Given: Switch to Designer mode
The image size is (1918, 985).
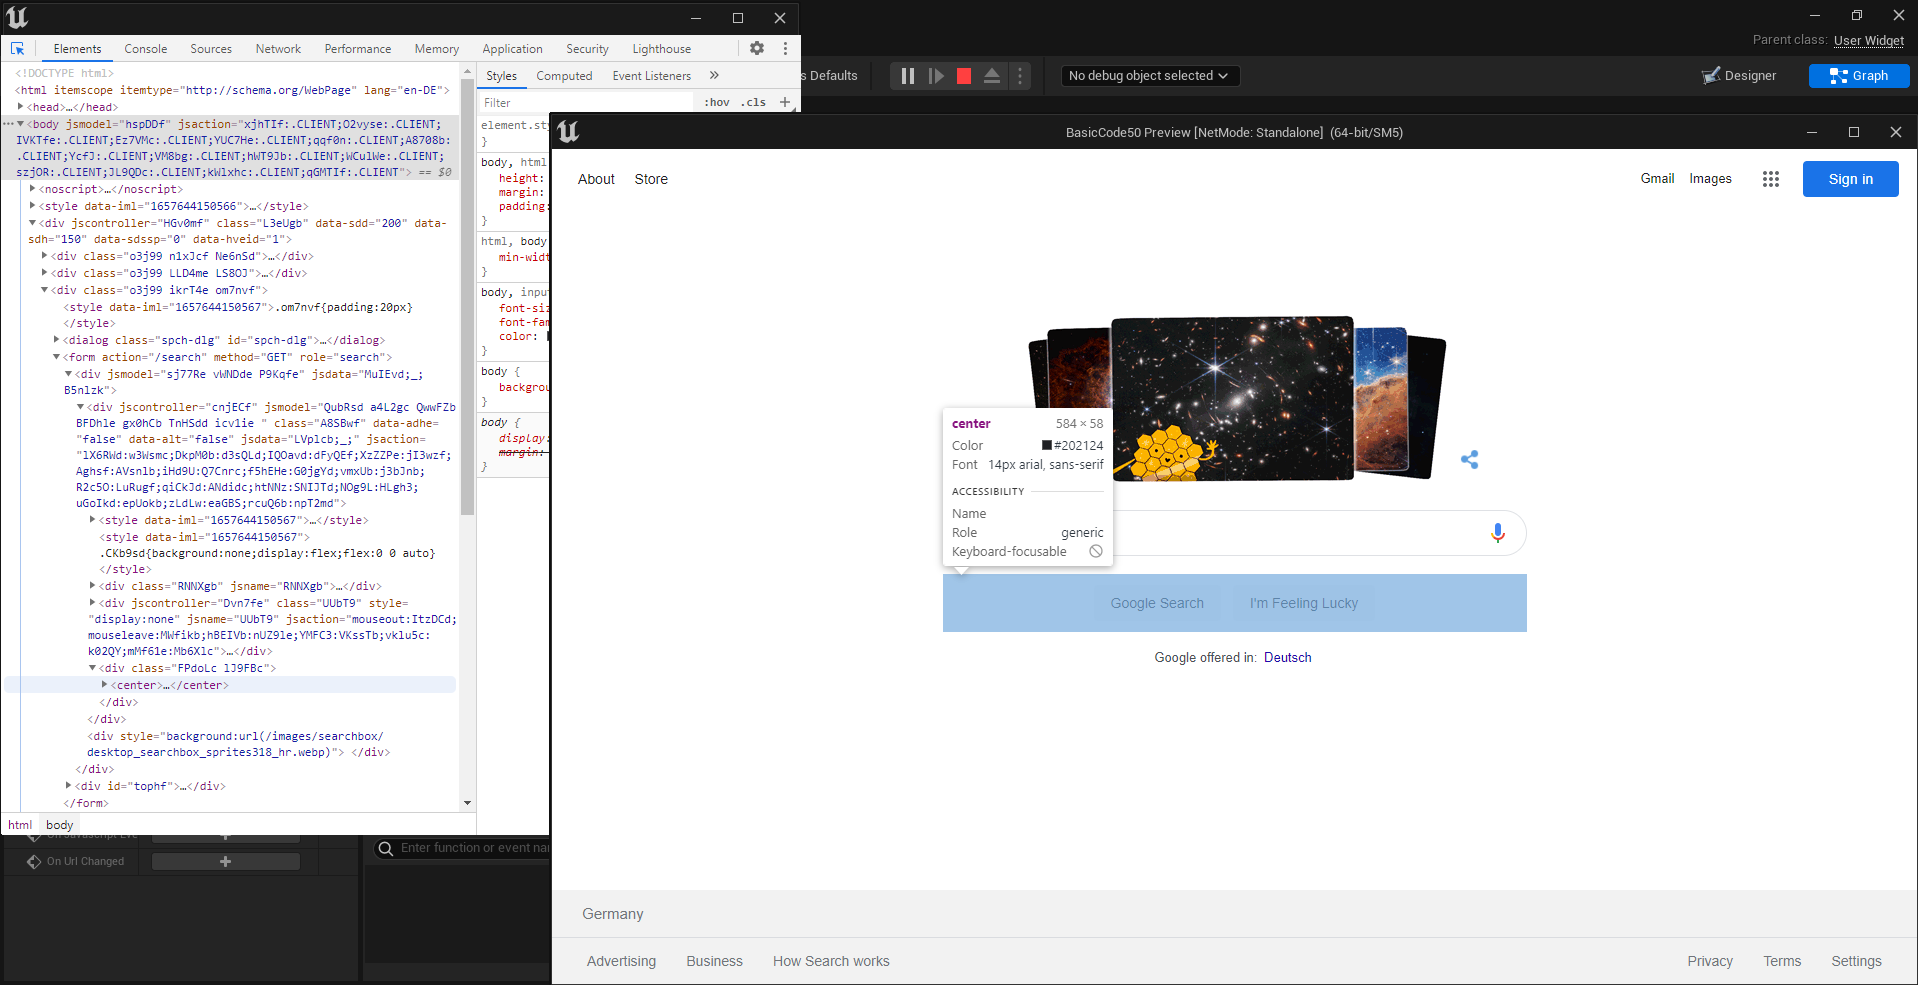Looking at the screenshot, I should click(x=1739, y=76).
